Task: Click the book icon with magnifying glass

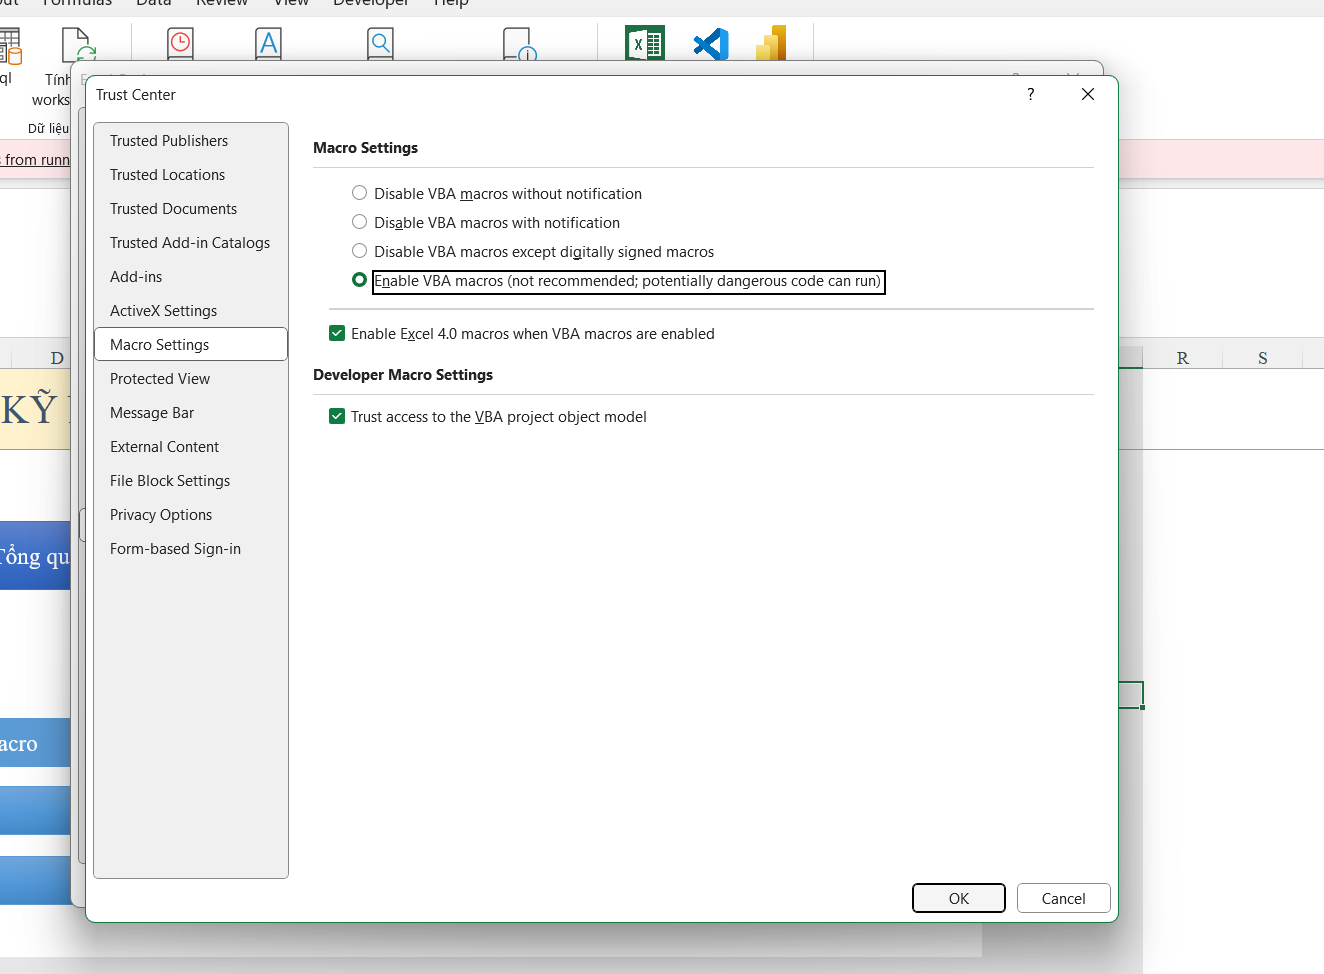Action: coord(380,44)
